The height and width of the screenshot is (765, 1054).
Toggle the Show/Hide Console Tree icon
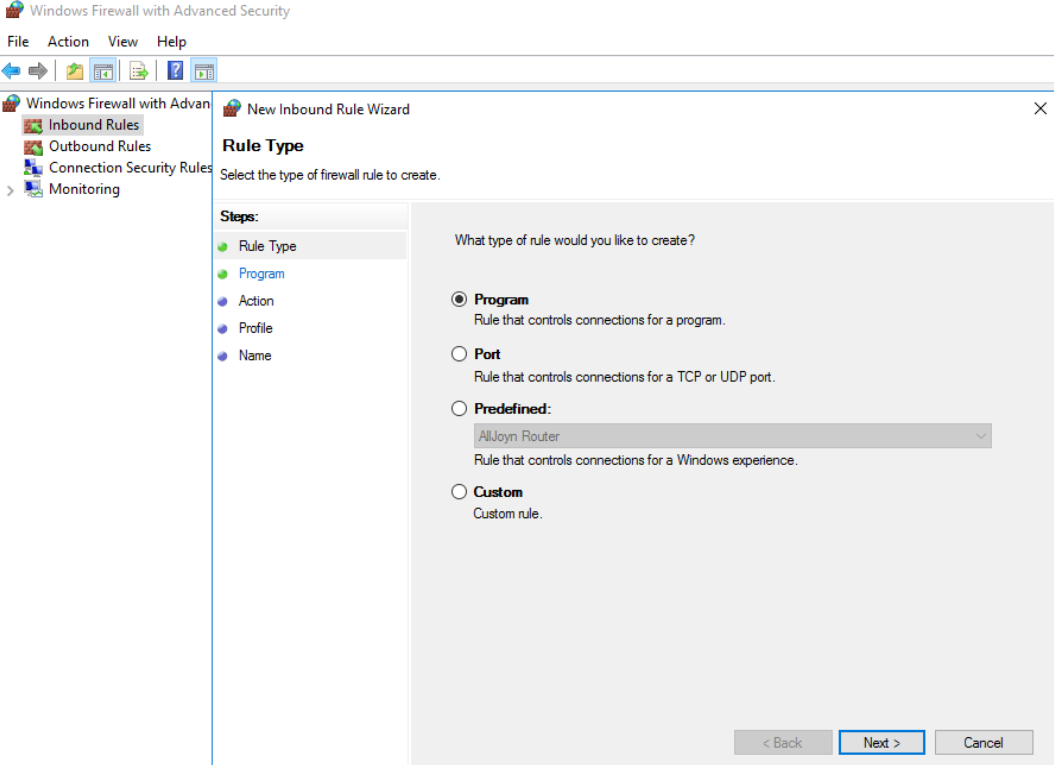click(x=102, y=71)
